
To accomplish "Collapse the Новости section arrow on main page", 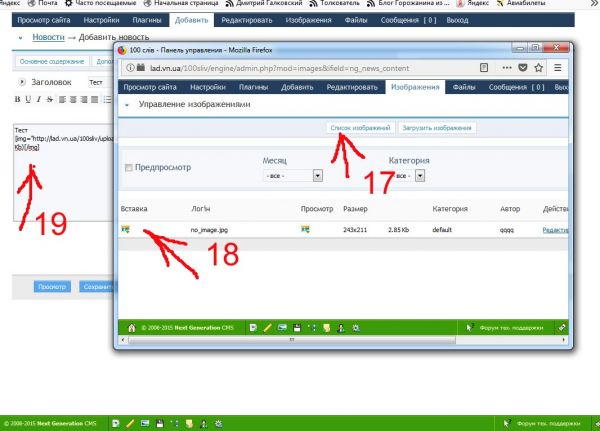I will (20, 38).
